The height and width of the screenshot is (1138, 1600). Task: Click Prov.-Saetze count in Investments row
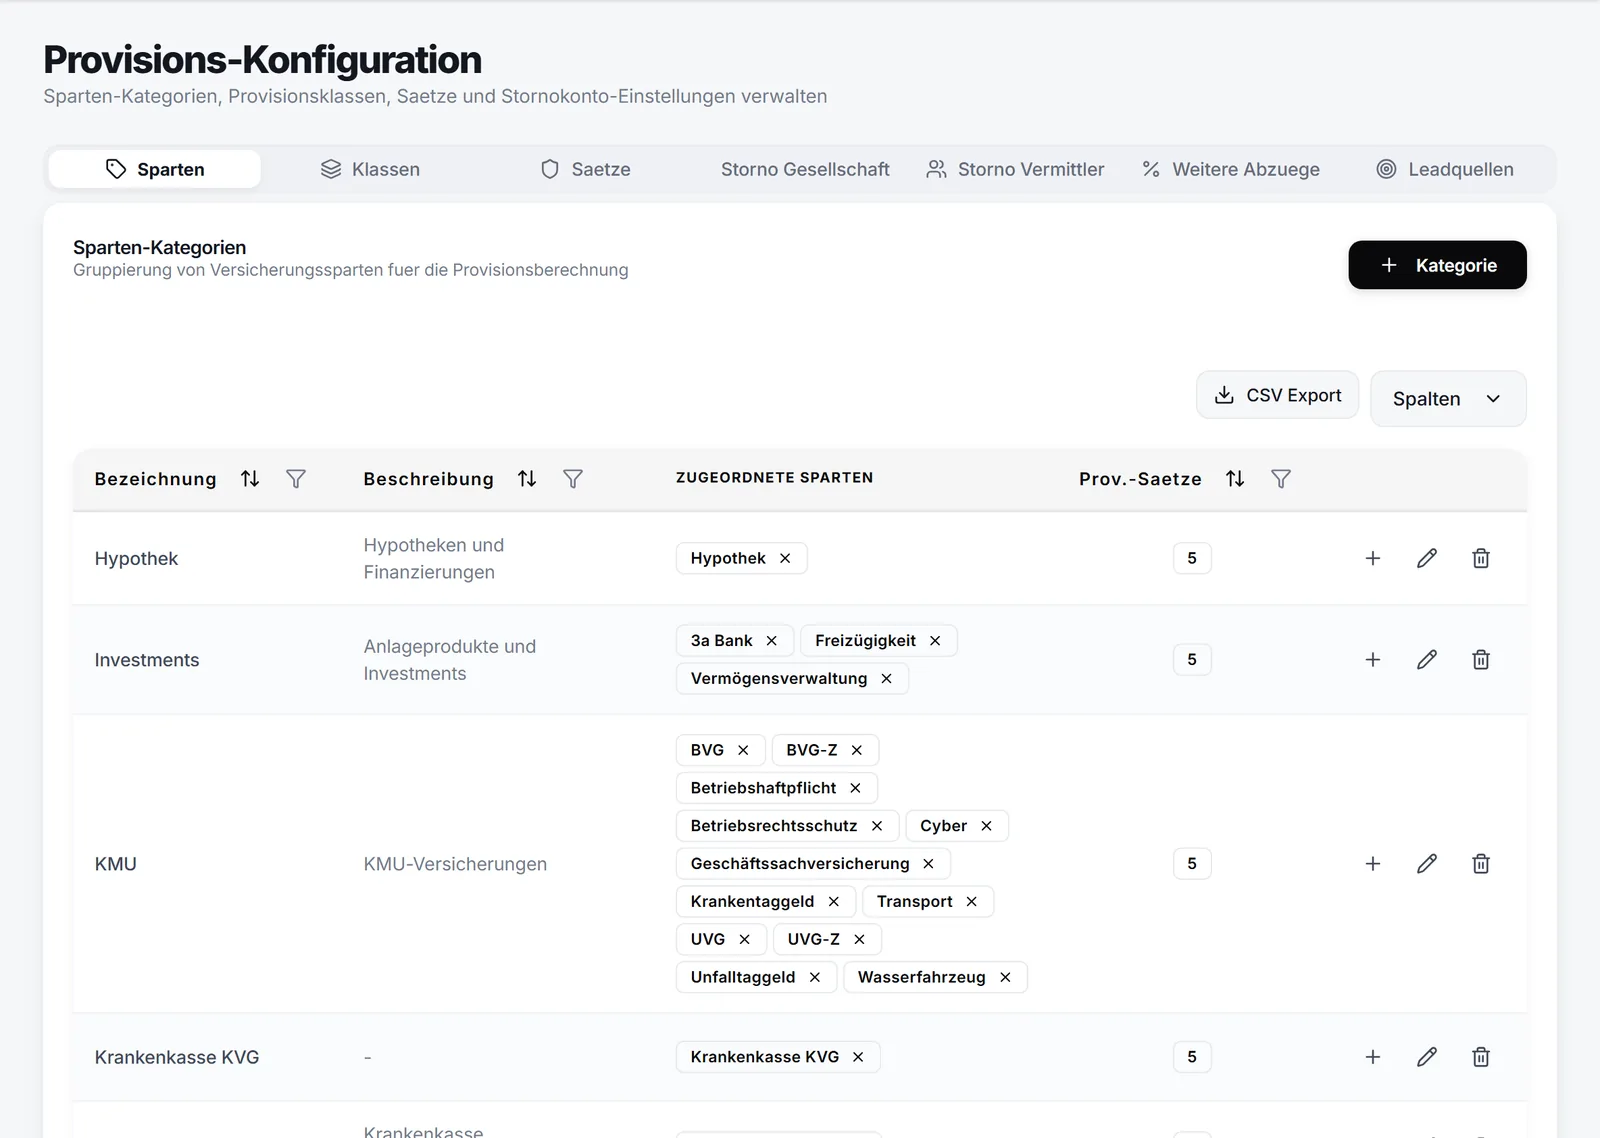click(1192, 659)
